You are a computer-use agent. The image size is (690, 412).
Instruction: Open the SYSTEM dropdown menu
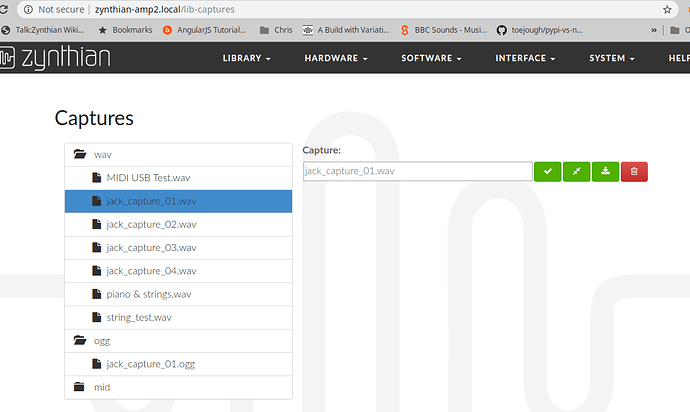click(x=612, y=58)
